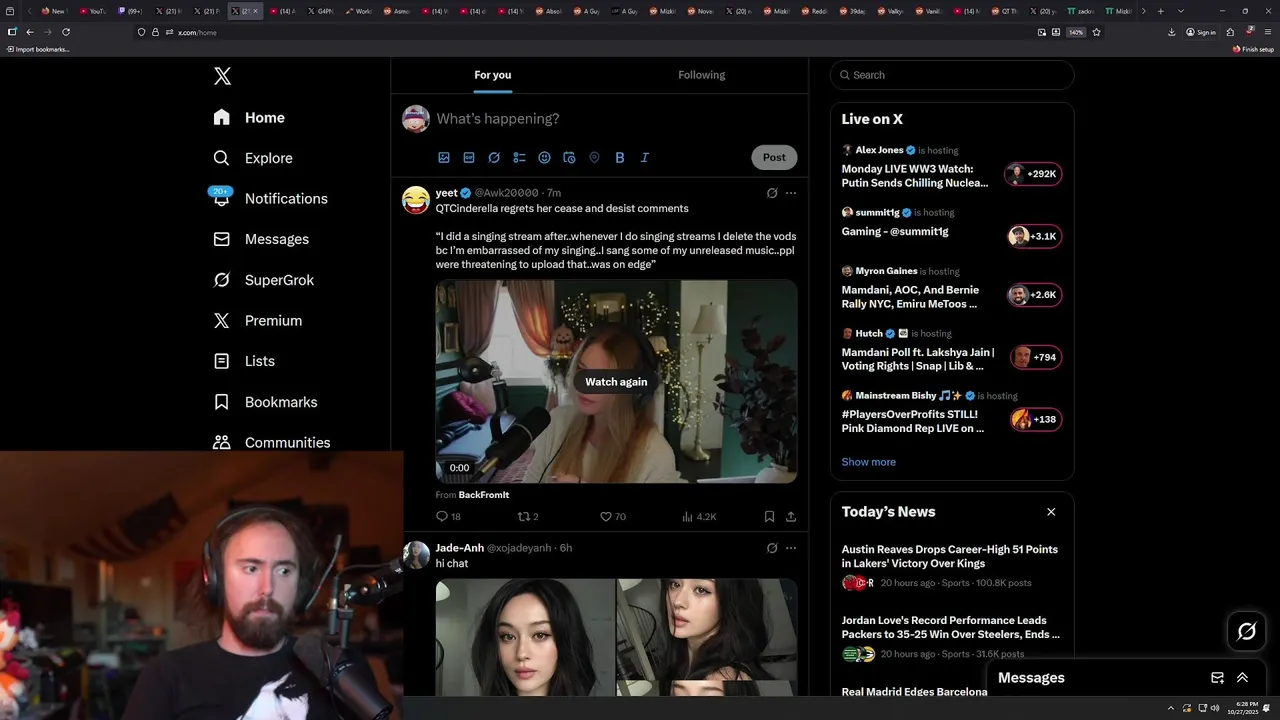Click the X logo in the sidebar
The height and width of the screenshot is (720, 1280).
pos(222,76)
